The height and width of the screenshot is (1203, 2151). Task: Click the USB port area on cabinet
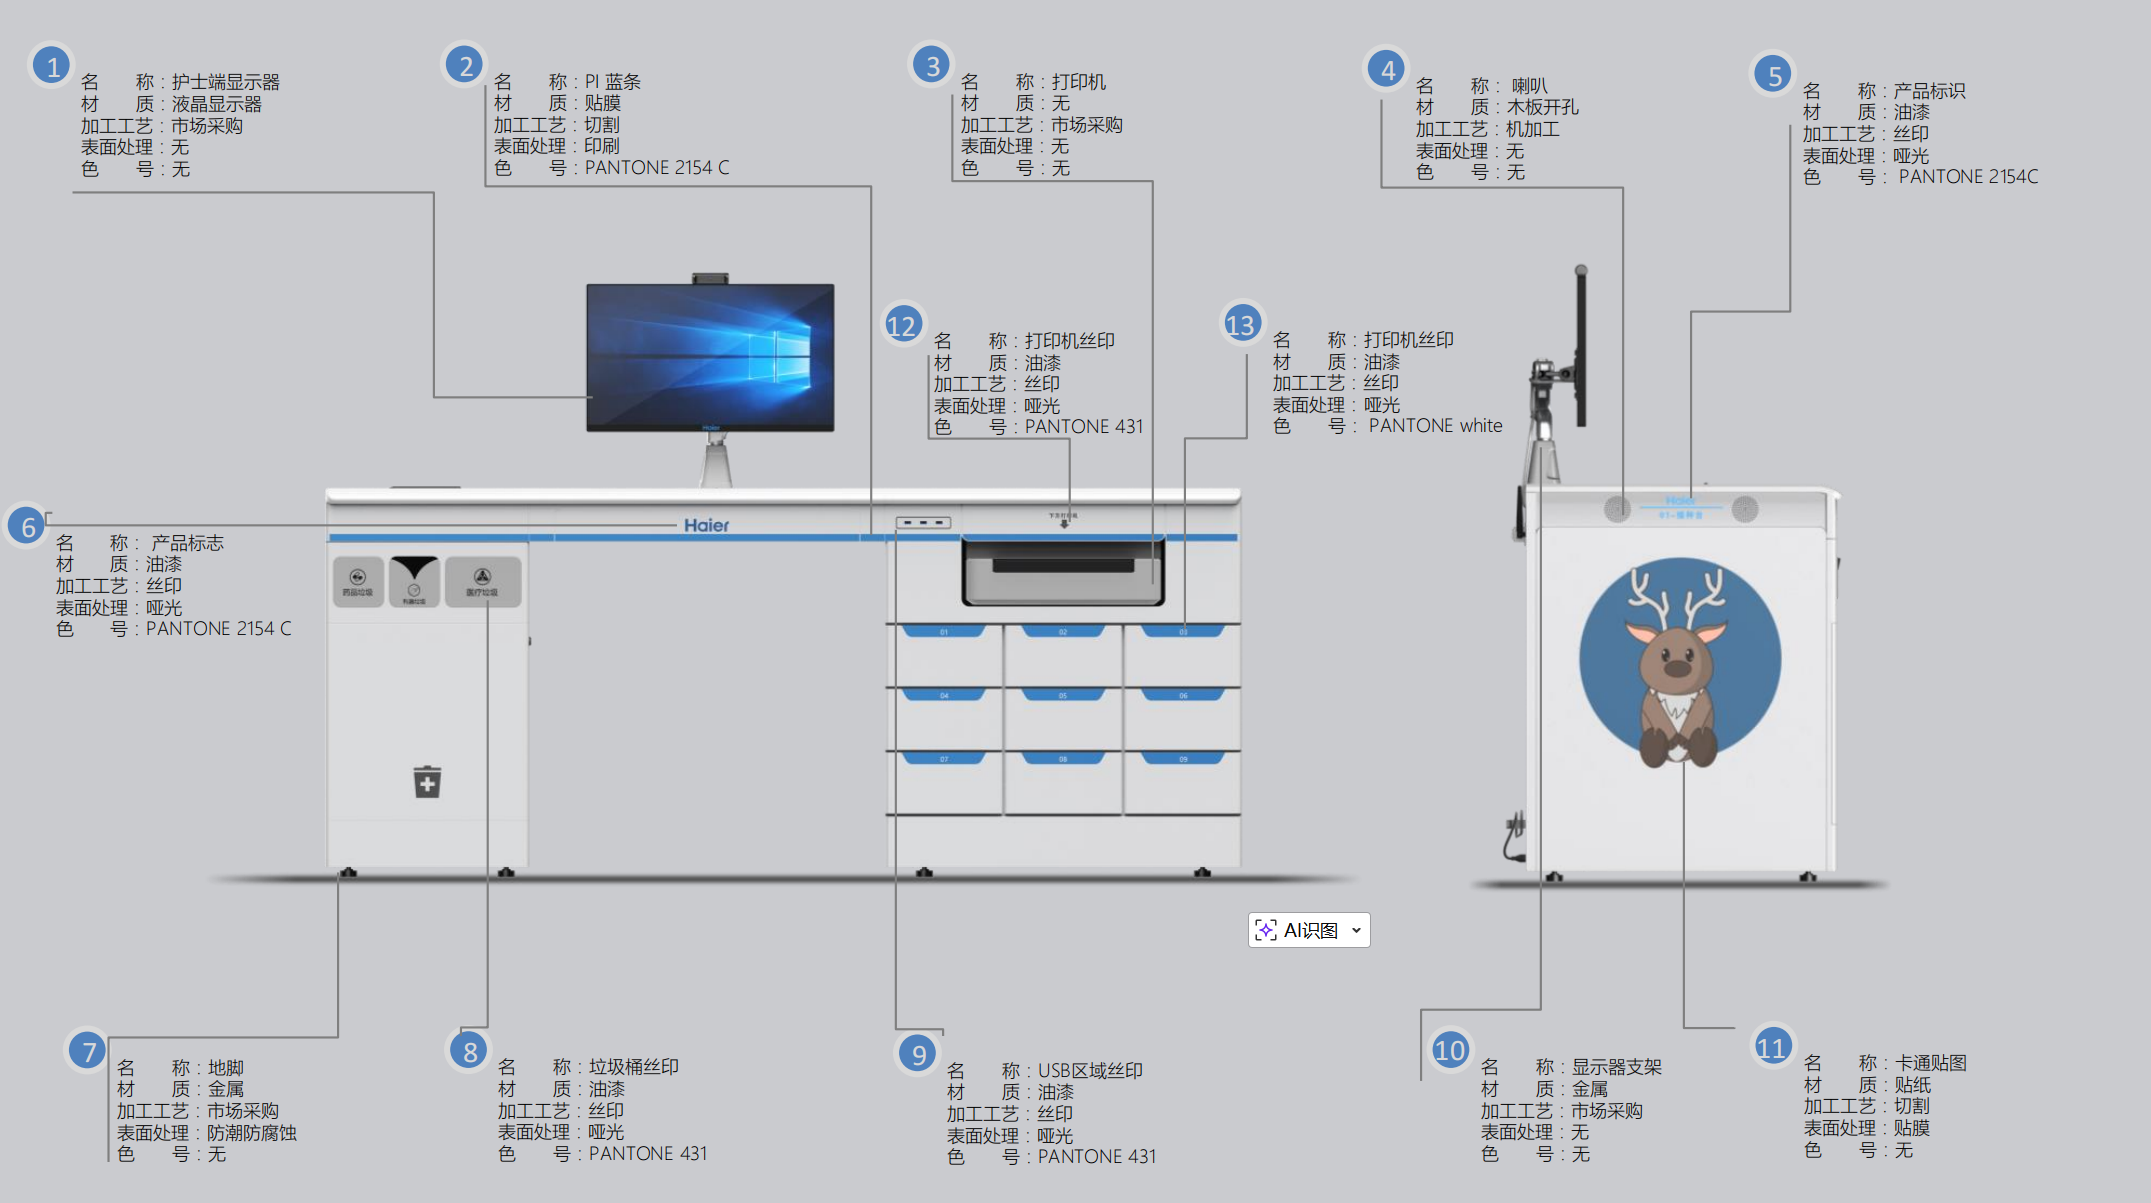pyautogui.click(x=922, y=522)
